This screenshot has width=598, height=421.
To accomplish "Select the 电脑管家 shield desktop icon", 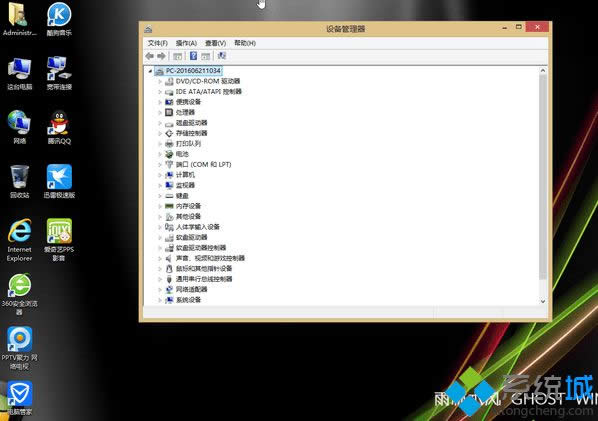I will (x=19, y=398).
